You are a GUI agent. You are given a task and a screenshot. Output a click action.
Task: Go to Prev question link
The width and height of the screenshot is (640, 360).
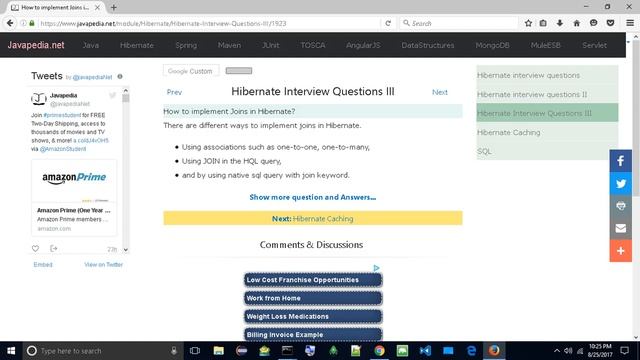pos(174,92)
